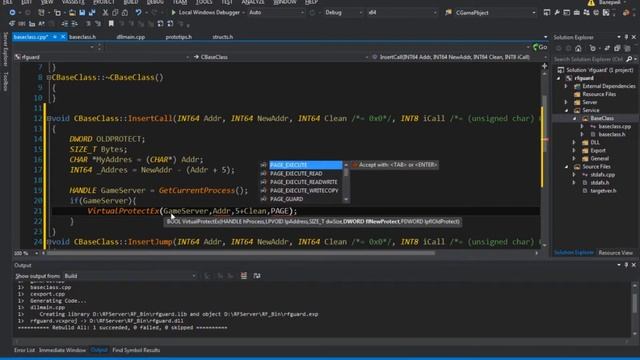The height and width of the screenshot is (360, 640).
Task: Click the New Project toolbar icon
Action: [41, 13]
